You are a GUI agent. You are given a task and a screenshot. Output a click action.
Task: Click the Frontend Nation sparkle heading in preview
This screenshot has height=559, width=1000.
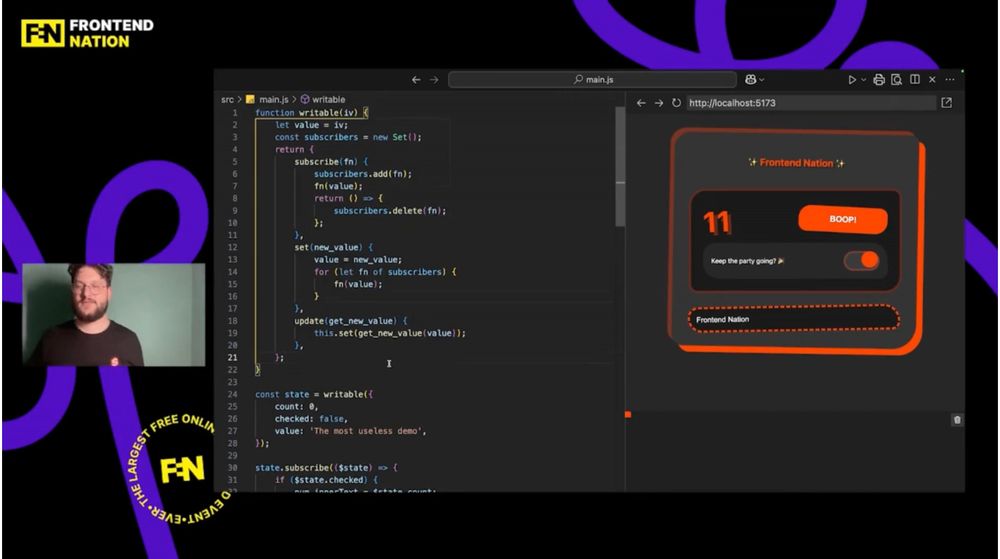click(x=796, y=163)
